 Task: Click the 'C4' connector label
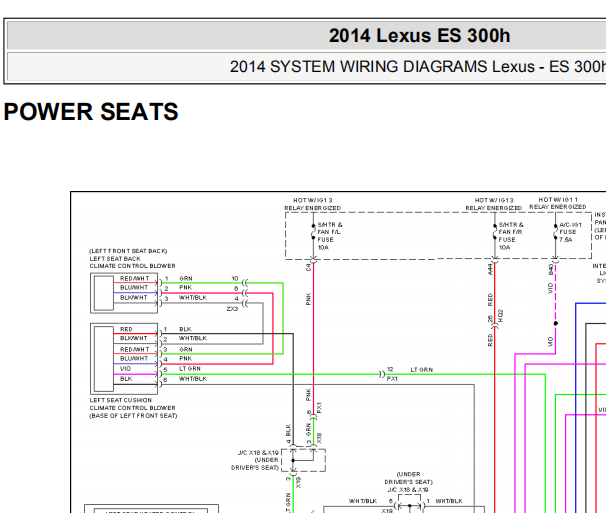pyautogui.click(x=308, y=267)
